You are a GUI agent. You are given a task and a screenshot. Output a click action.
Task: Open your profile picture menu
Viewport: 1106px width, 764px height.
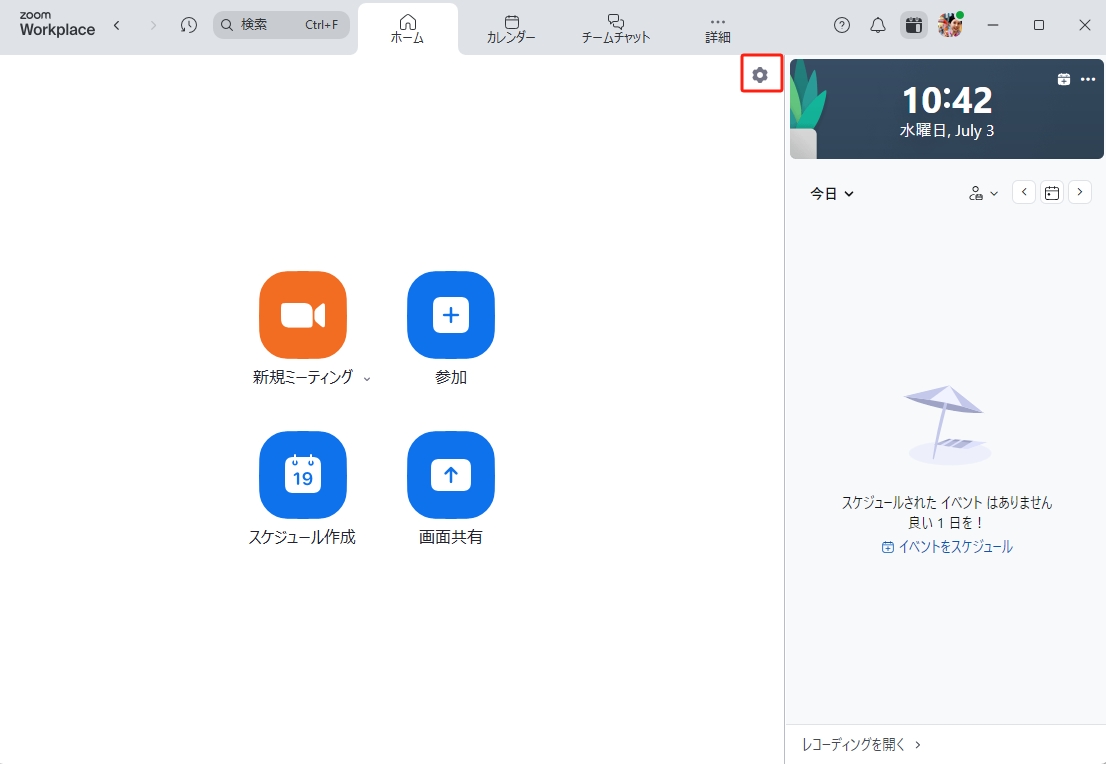949,25
